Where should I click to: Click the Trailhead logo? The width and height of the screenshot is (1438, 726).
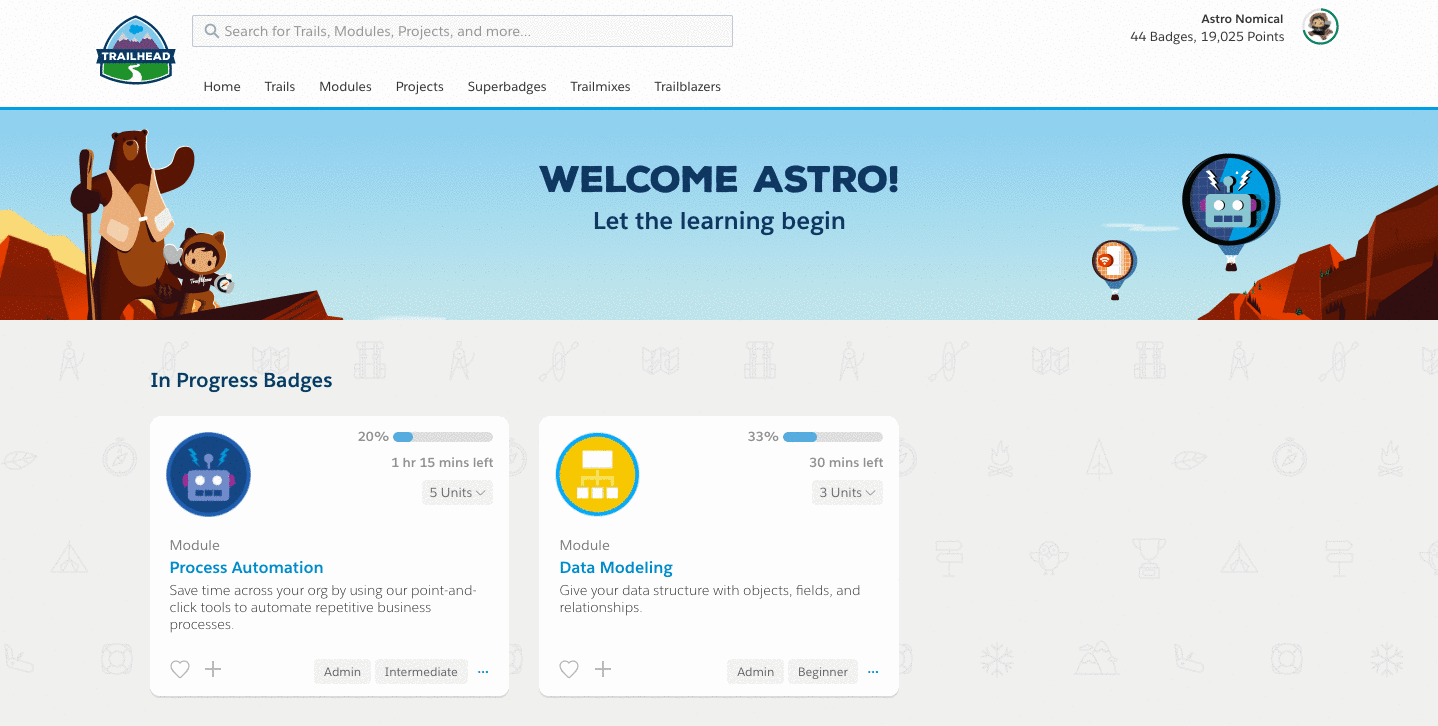coord(136,50)
